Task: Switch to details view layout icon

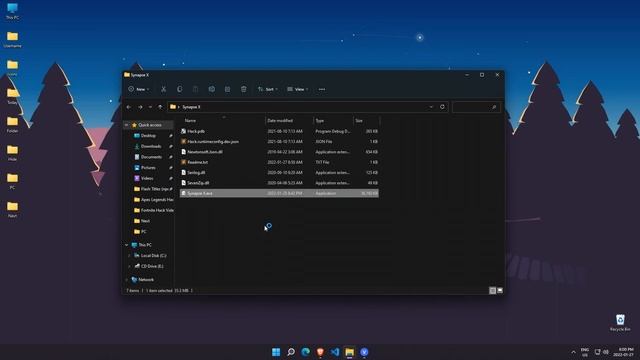Action: point(493,290)
